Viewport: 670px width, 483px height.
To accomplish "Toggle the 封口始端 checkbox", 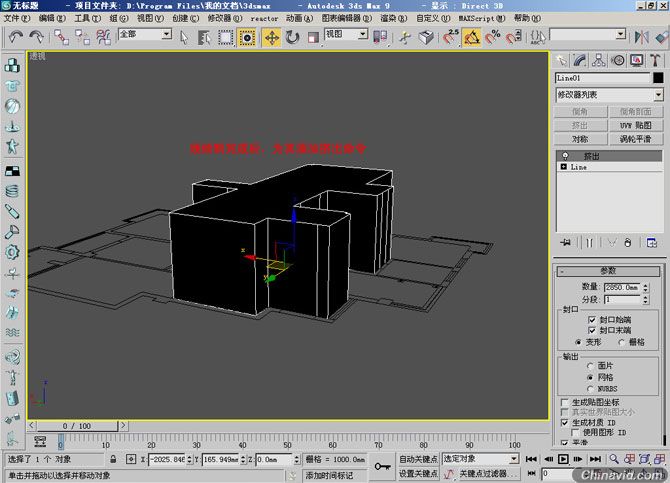I will click(592, 320).
